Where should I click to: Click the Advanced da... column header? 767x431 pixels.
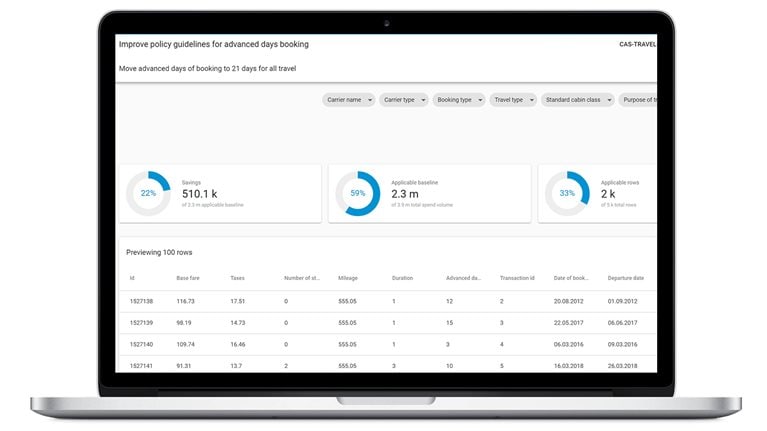463,278
